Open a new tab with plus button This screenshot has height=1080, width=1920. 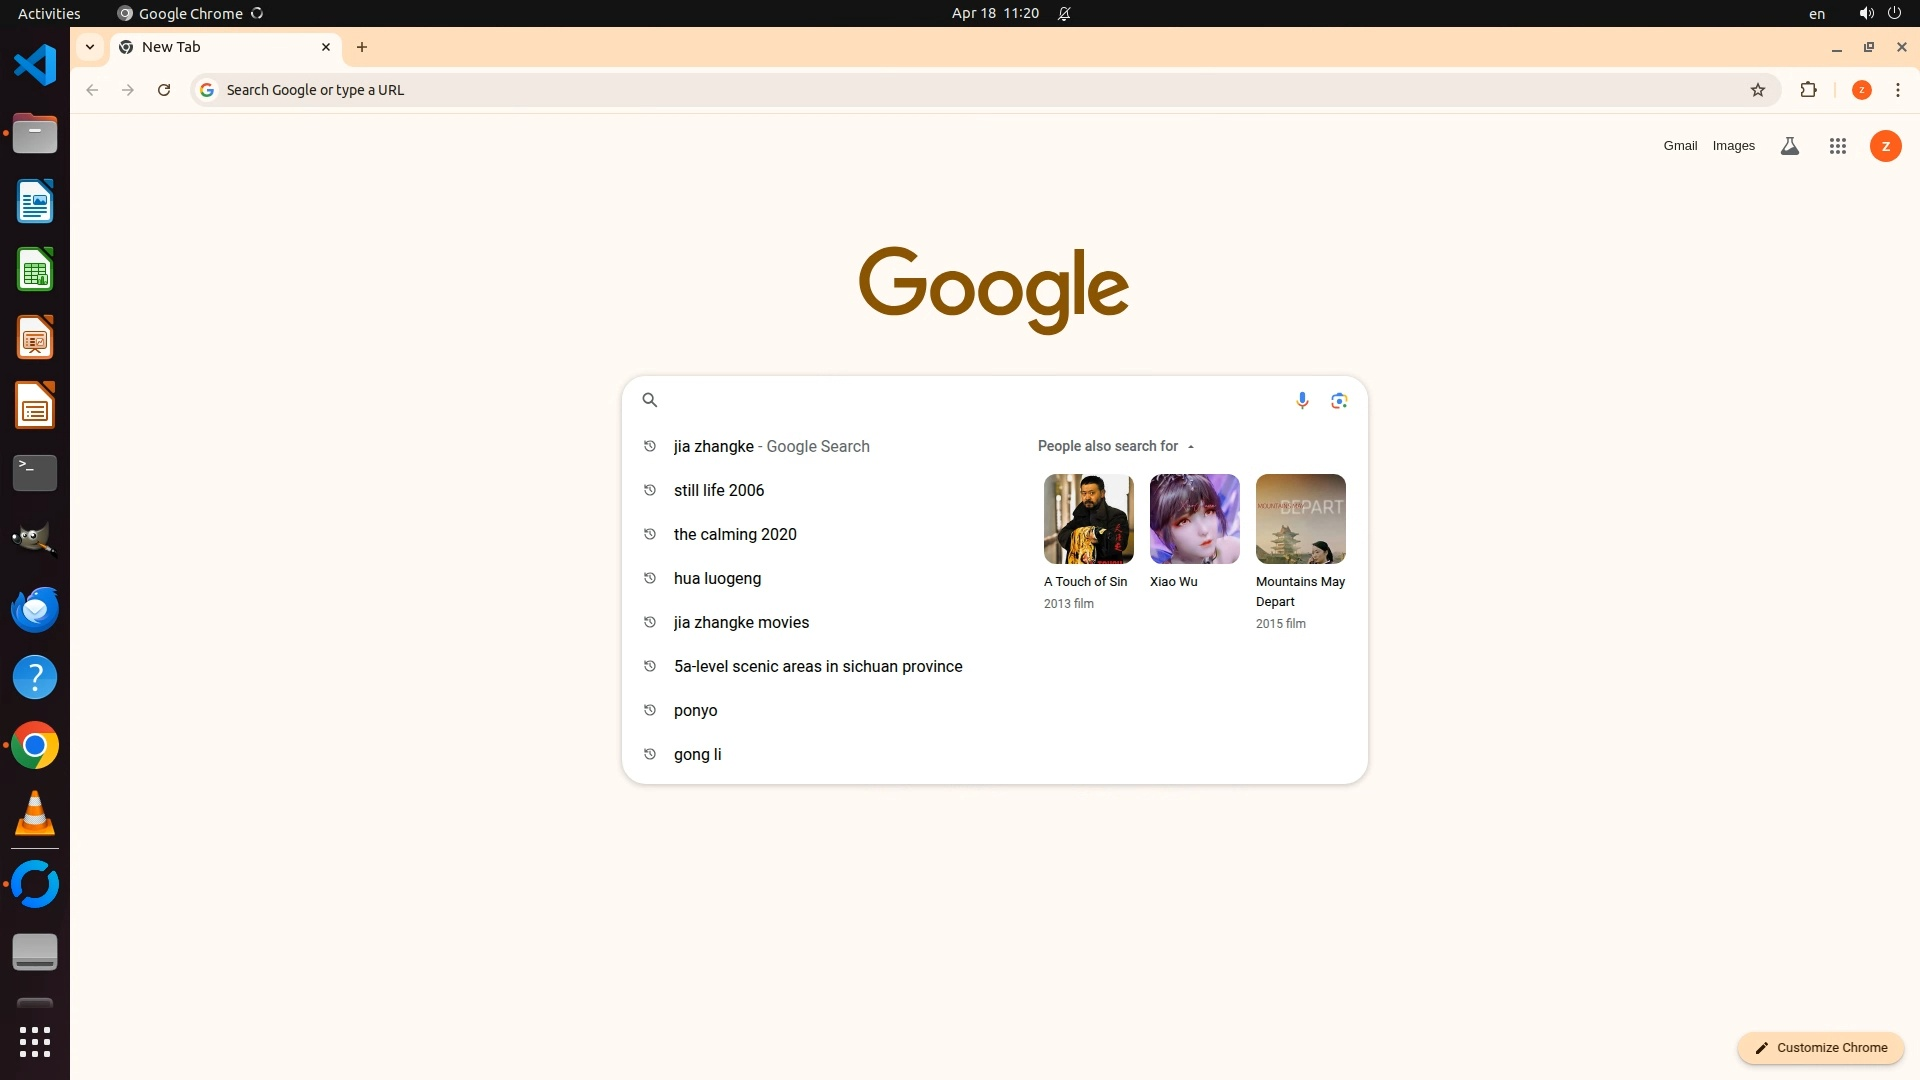[362, 47]
